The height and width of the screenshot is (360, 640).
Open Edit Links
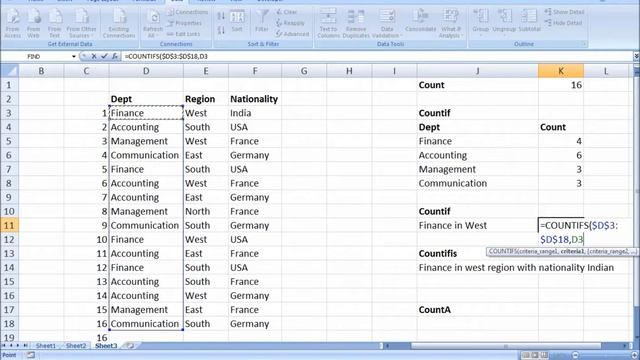click(x=183, y=34)
